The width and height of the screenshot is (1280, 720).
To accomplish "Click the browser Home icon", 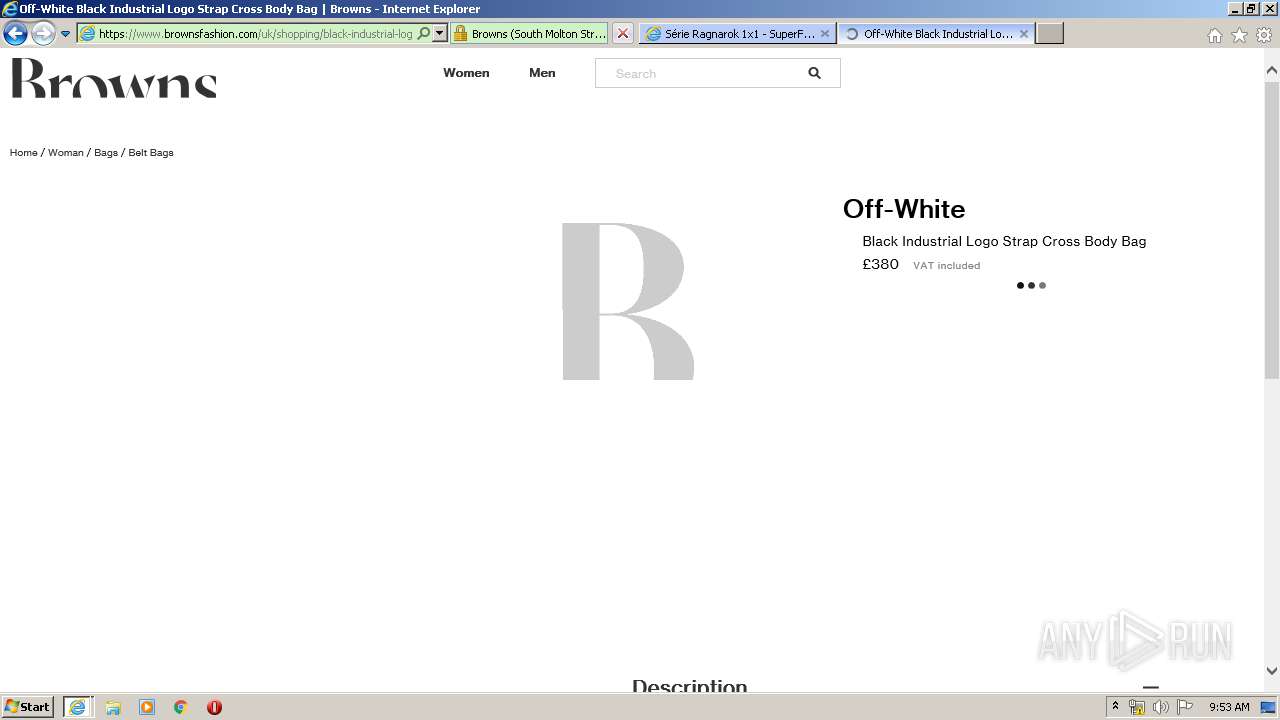I will point(1215,35).
